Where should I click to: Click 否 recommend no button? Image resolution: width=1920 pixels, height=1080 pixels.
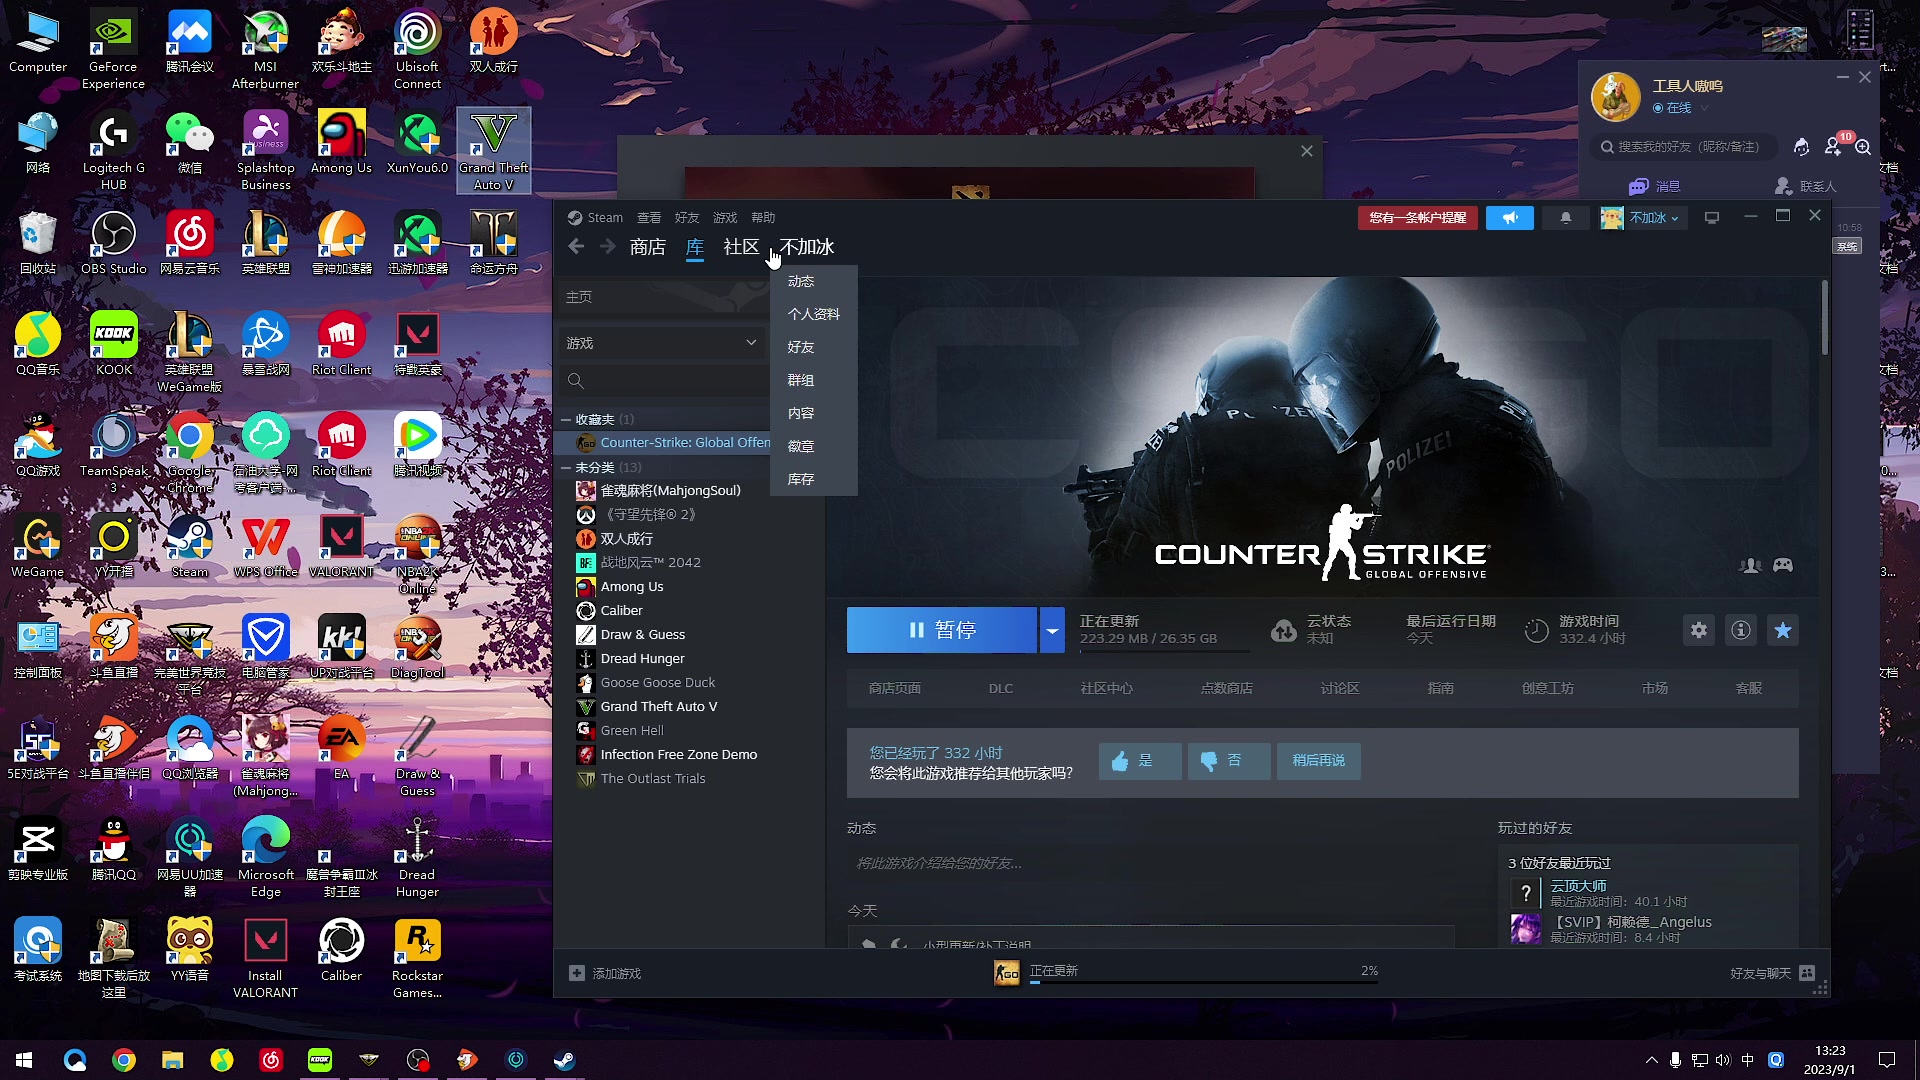(1229, 761)
